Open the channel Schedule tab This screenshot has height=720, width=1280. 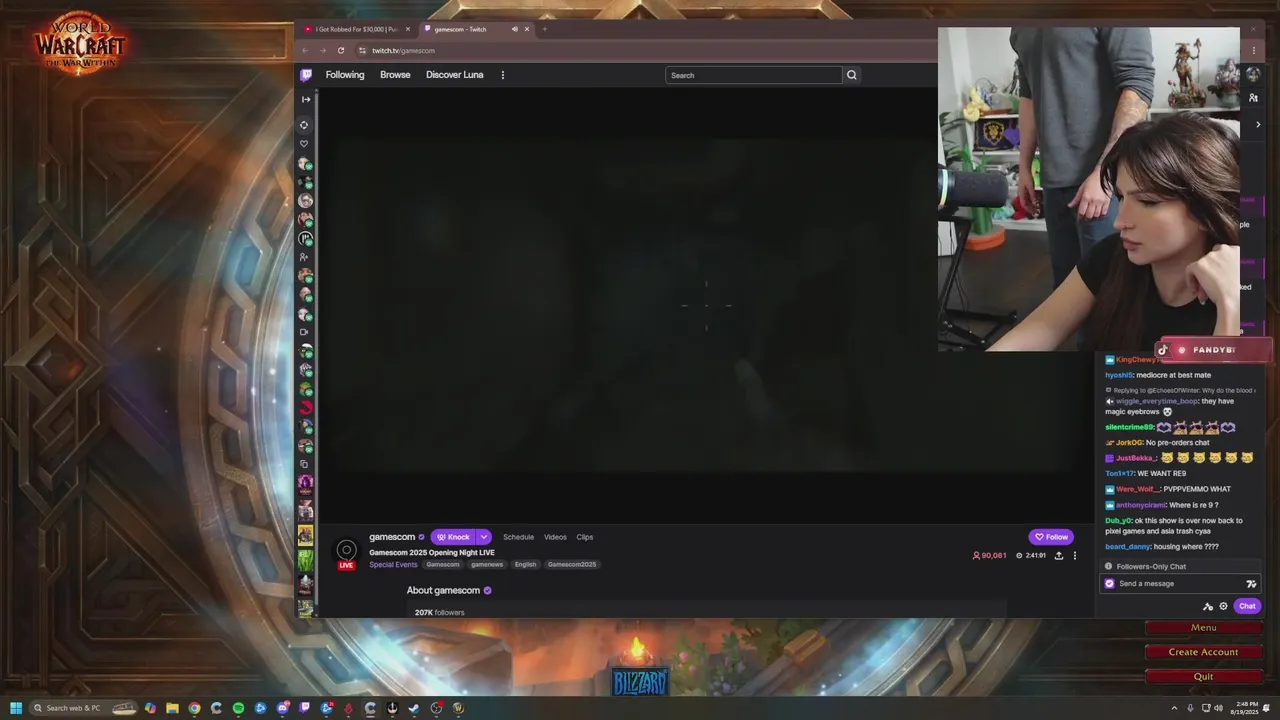(x=518, y=537)
